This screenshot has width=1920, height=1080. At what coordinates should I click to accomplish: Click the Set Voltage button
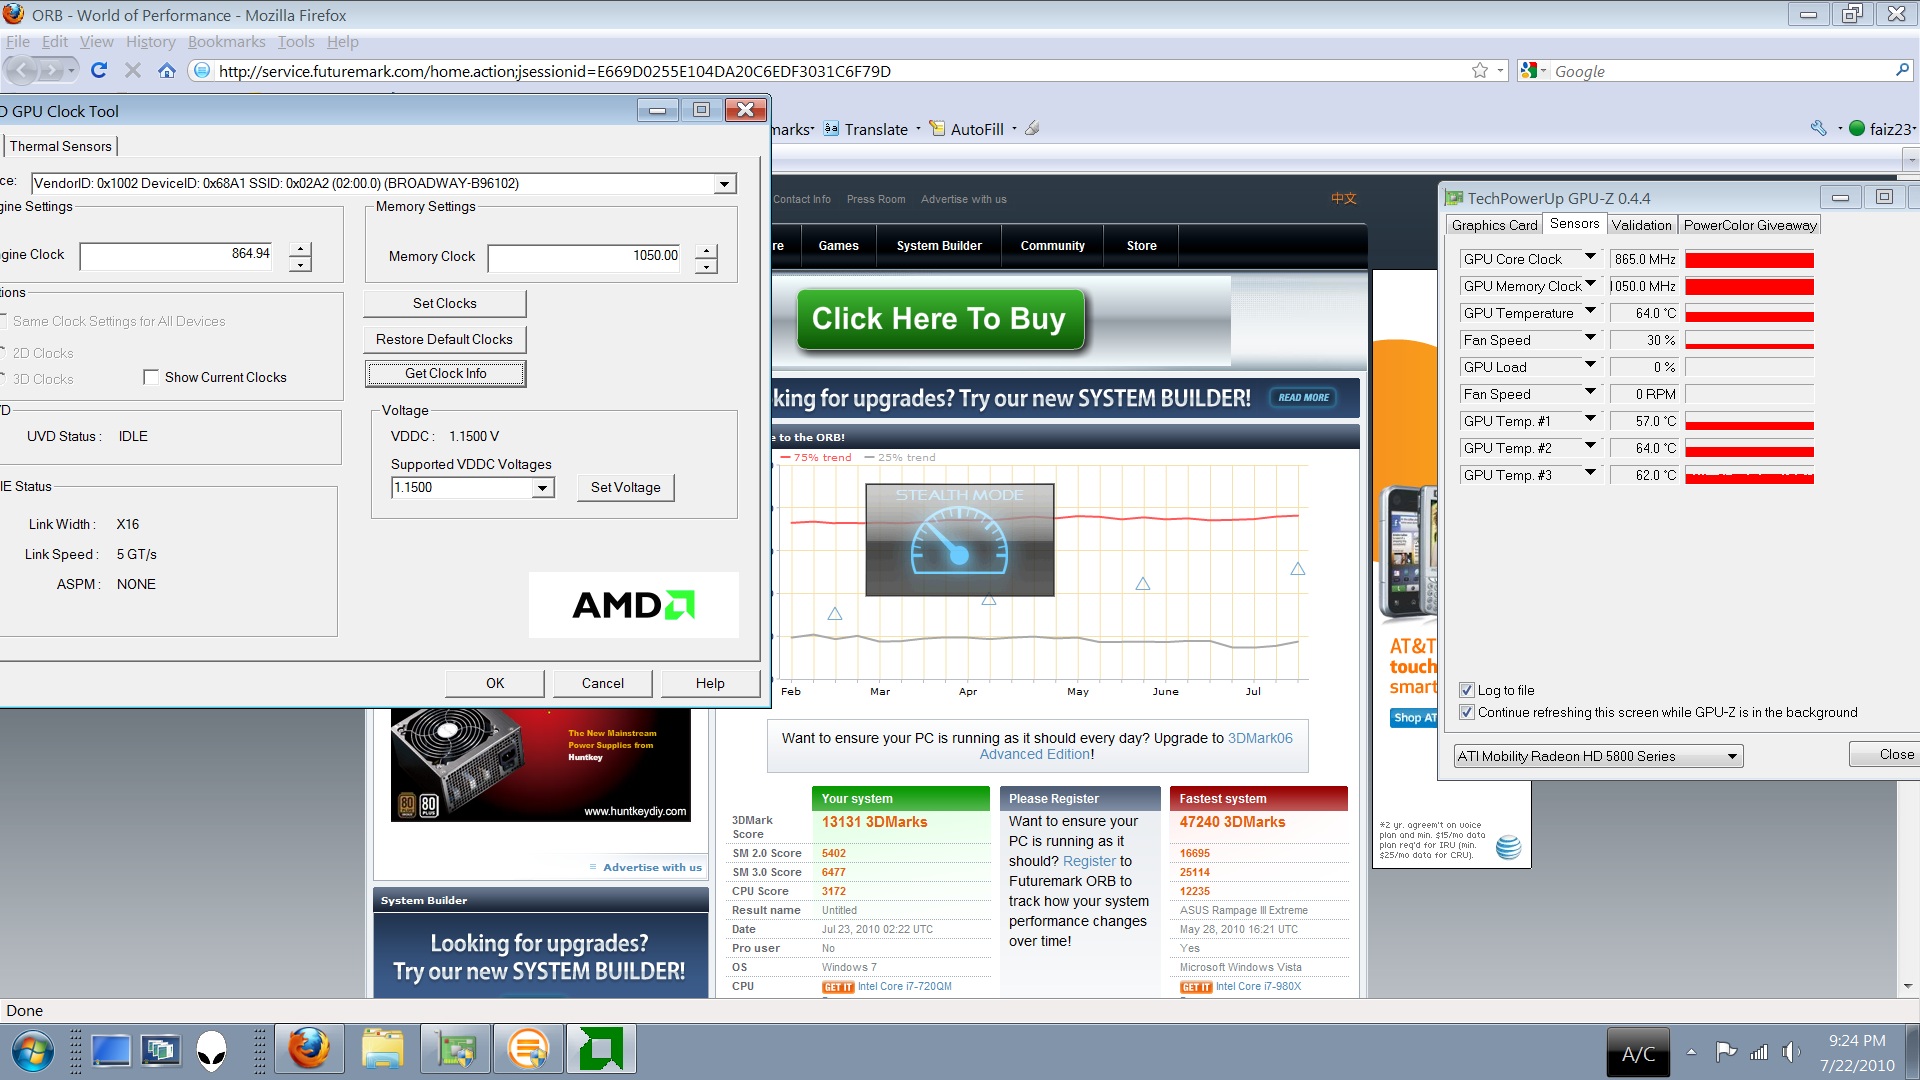pos(625,487)
